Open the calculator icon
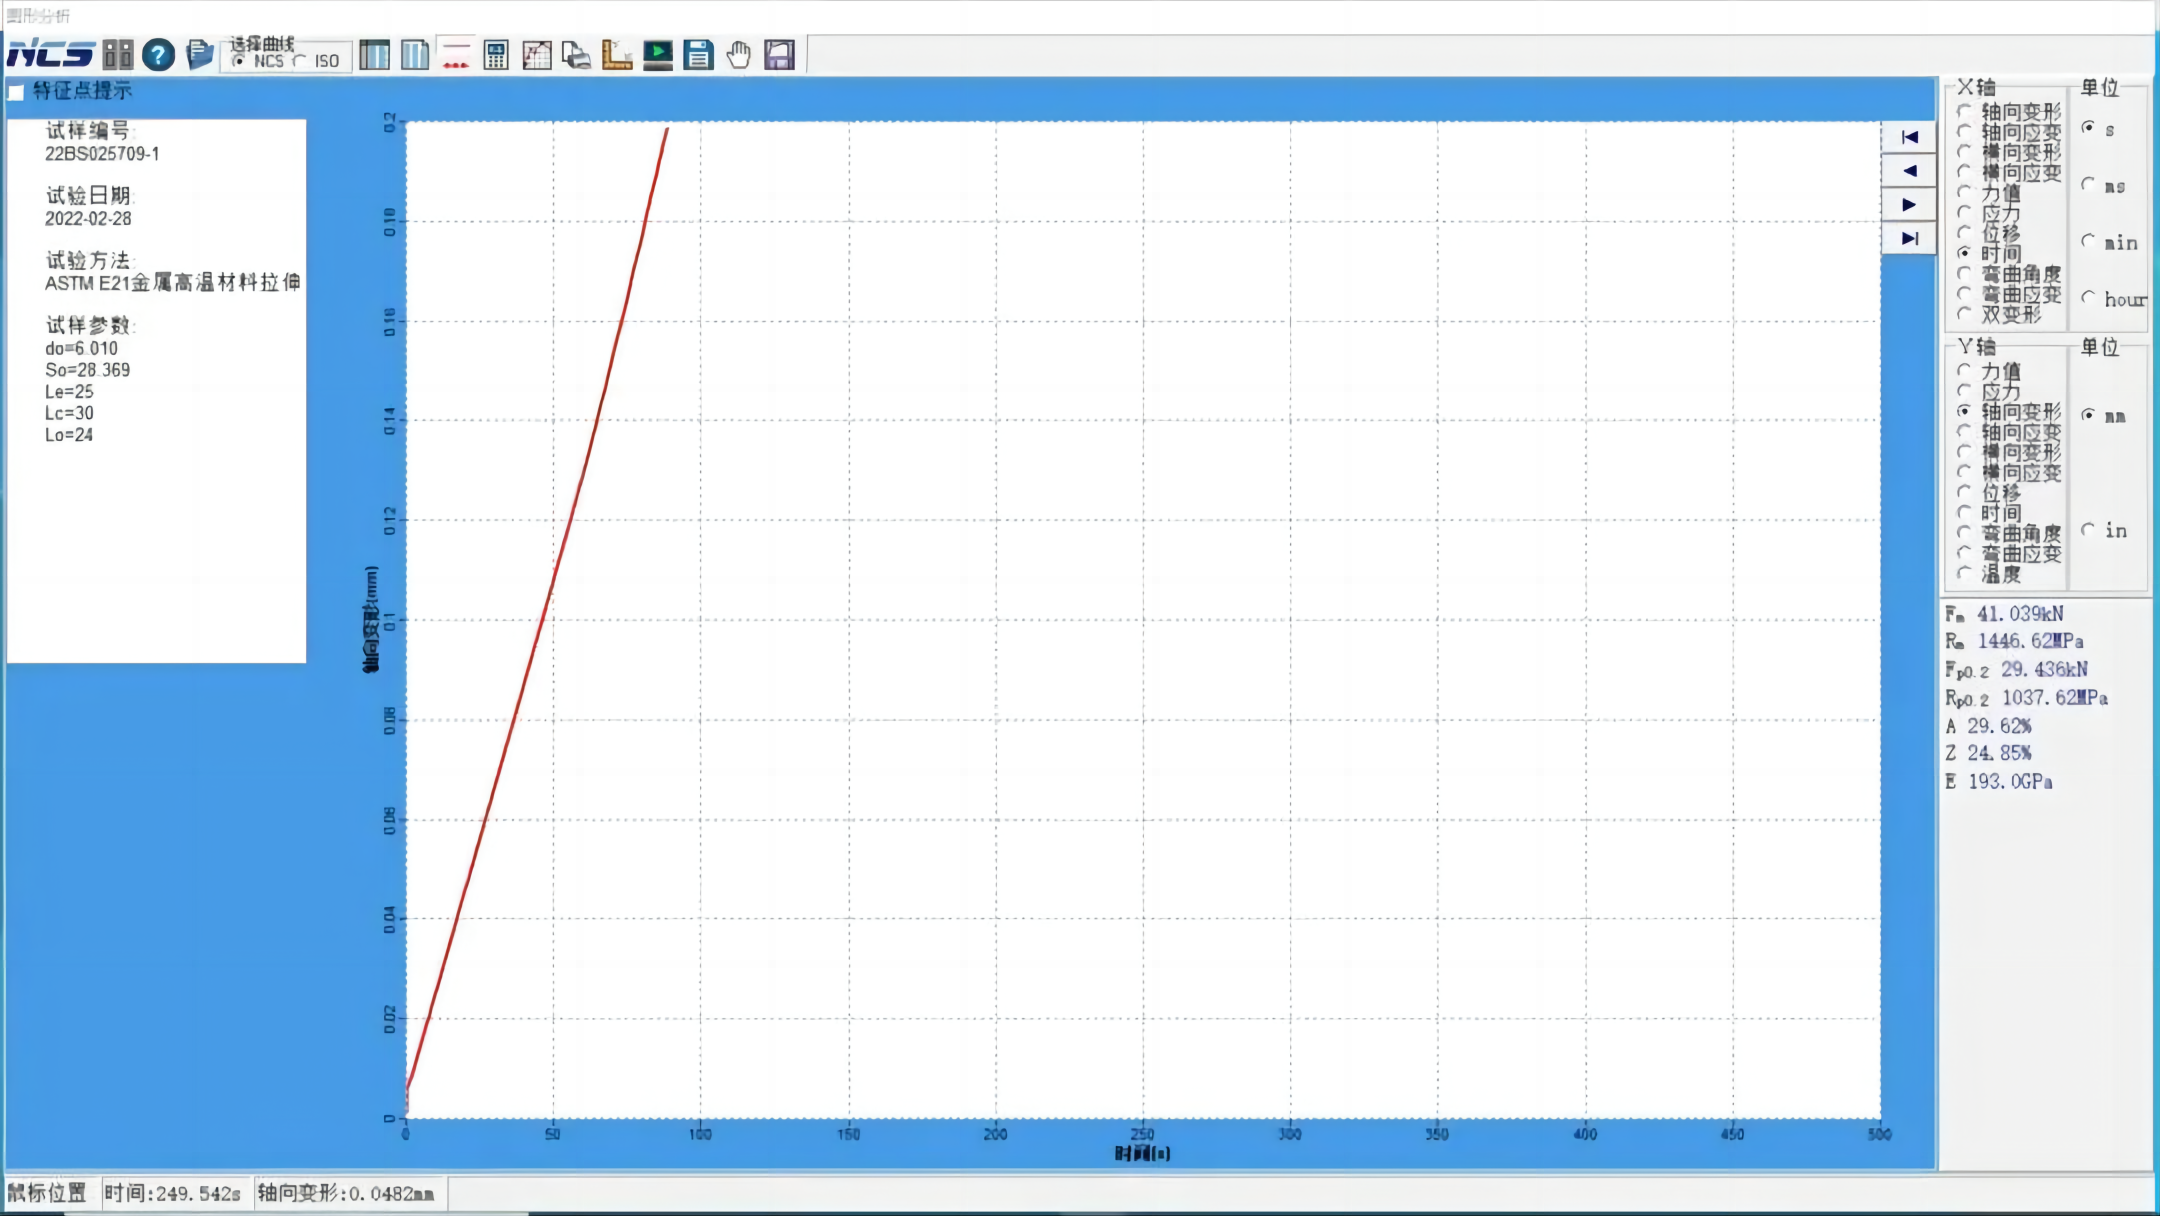Screen dimensions: 2160x1216 tap(496, 54)
